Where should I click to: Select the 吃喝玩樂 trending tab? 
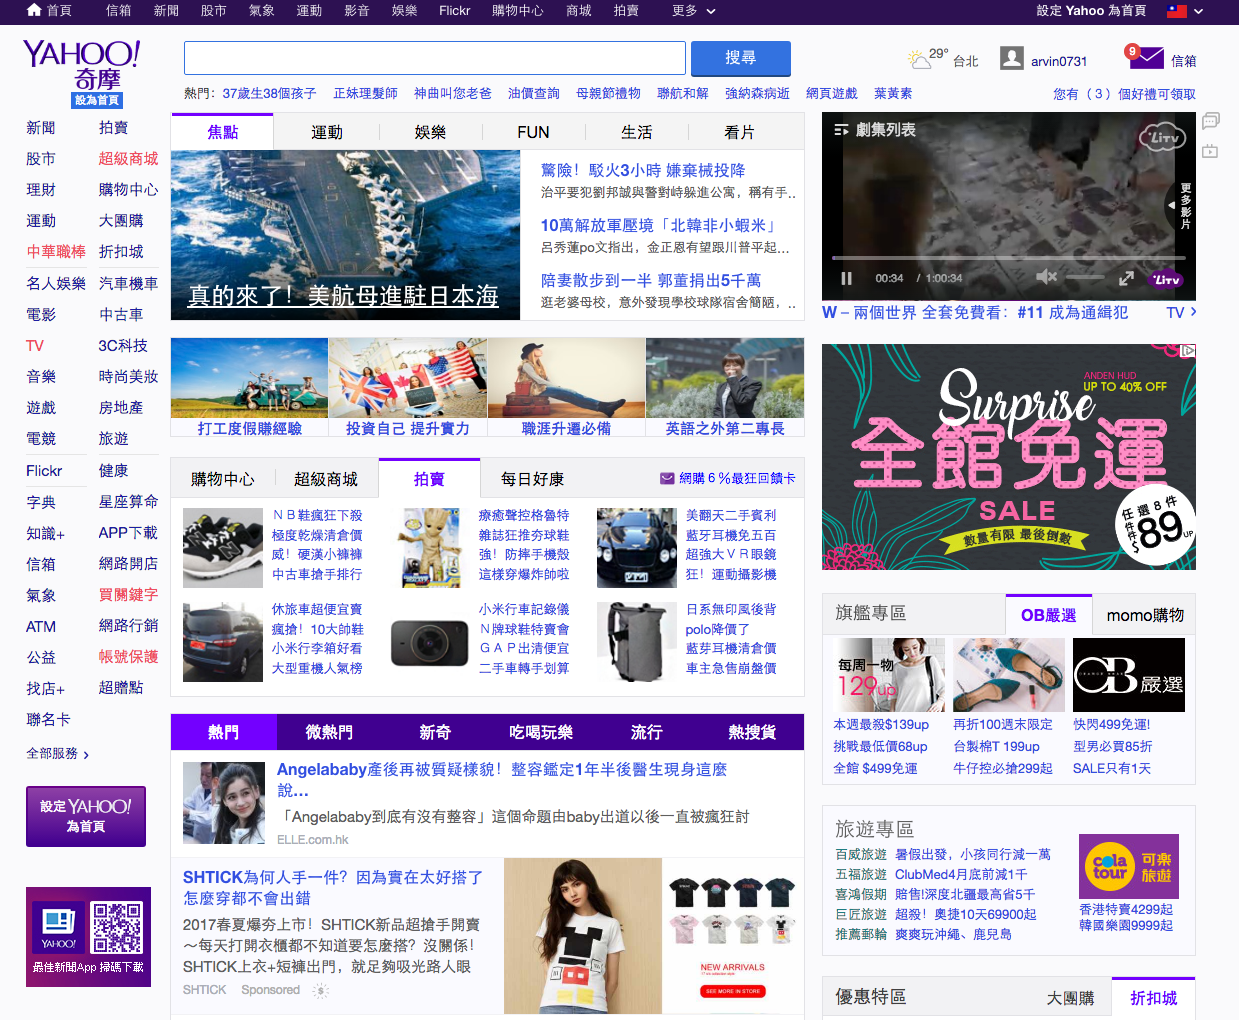click(541, 732)
